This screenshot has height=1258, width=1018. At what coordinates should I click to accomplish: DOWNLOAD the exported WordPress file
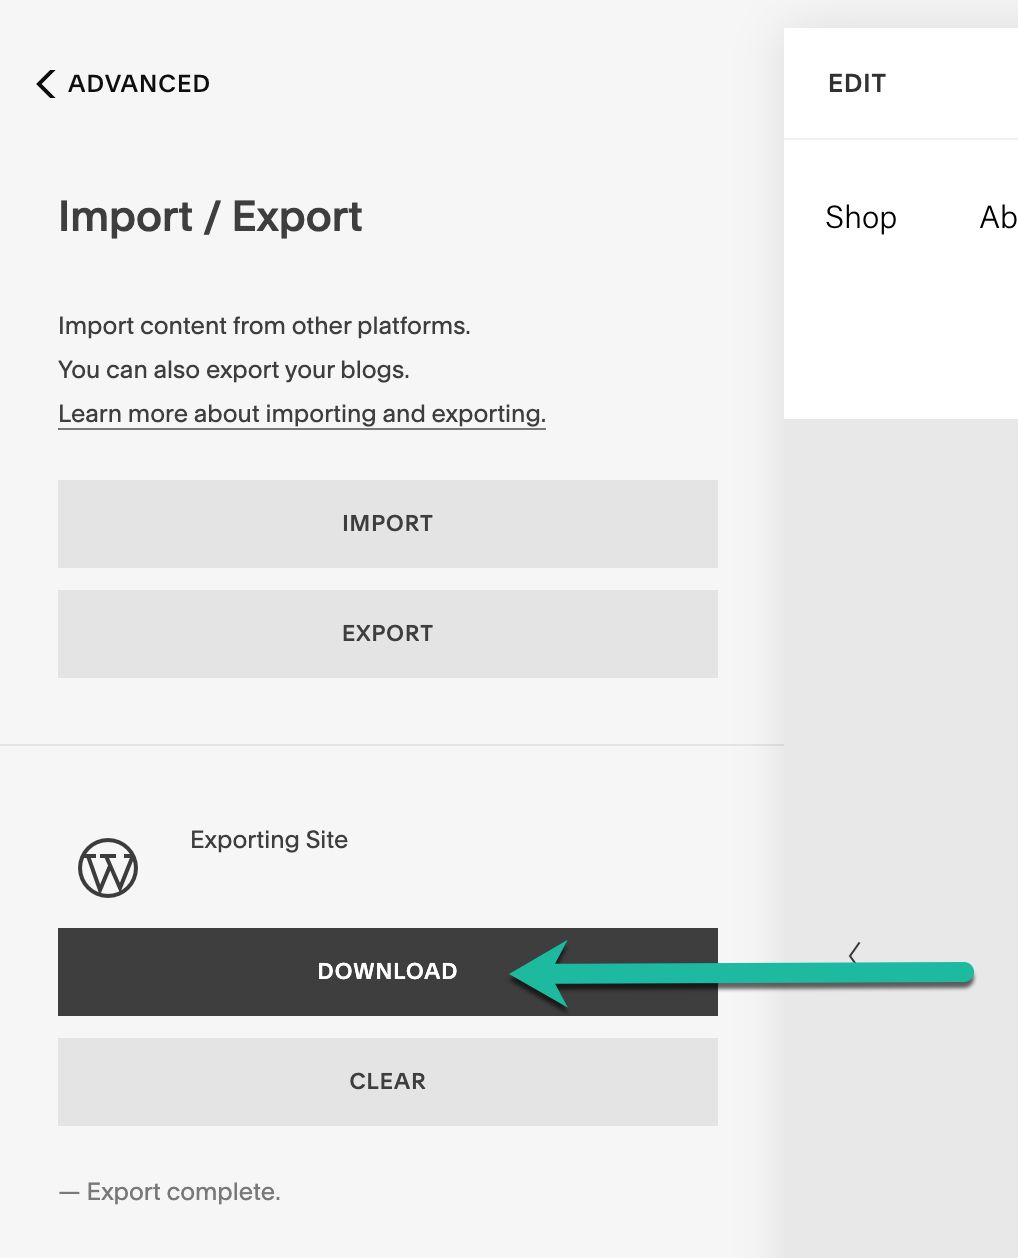click(388, 971)
